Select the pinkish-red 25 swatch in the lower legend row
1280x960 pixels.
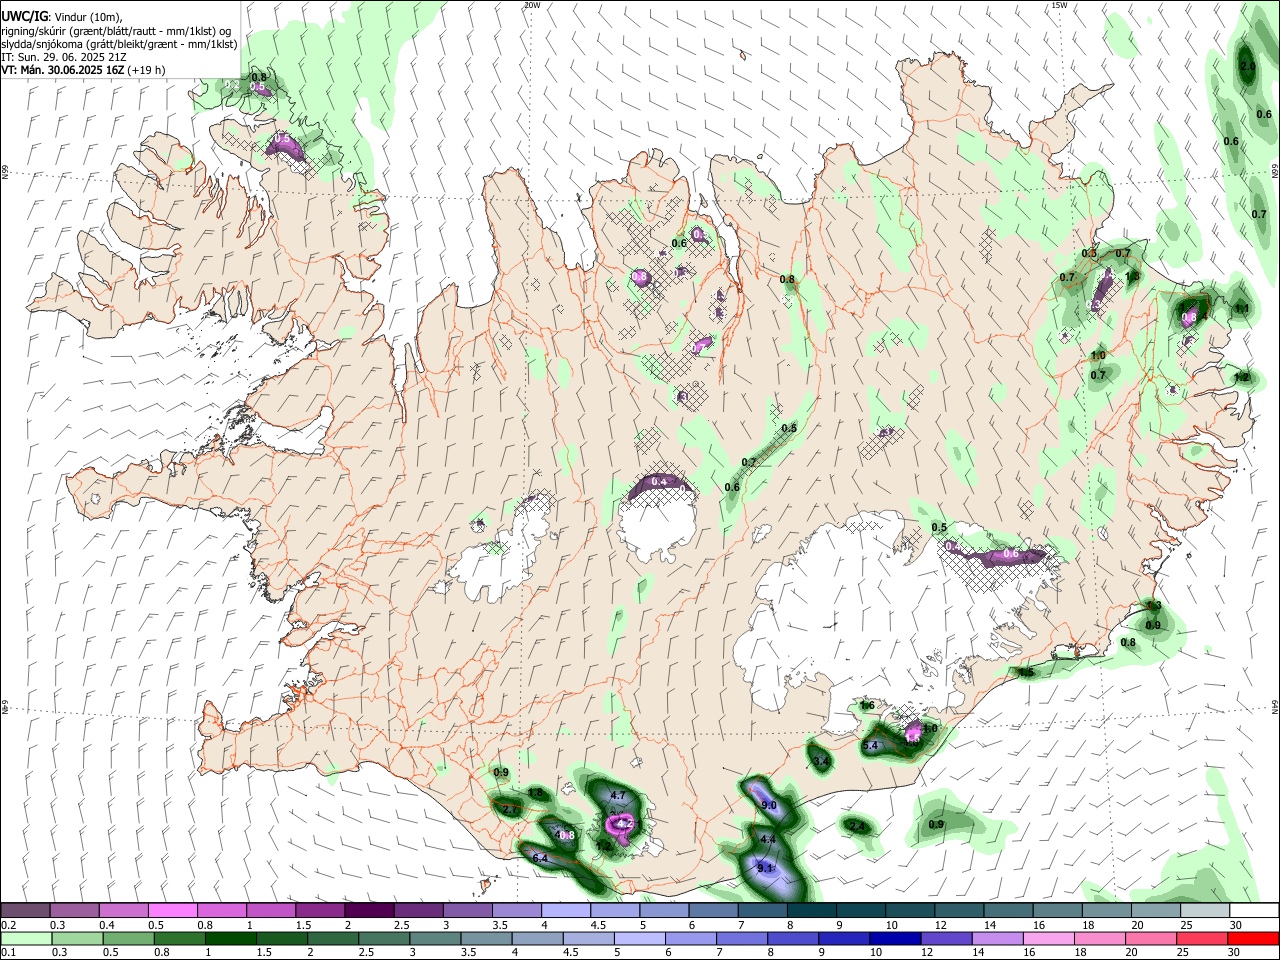point(1203,939)
